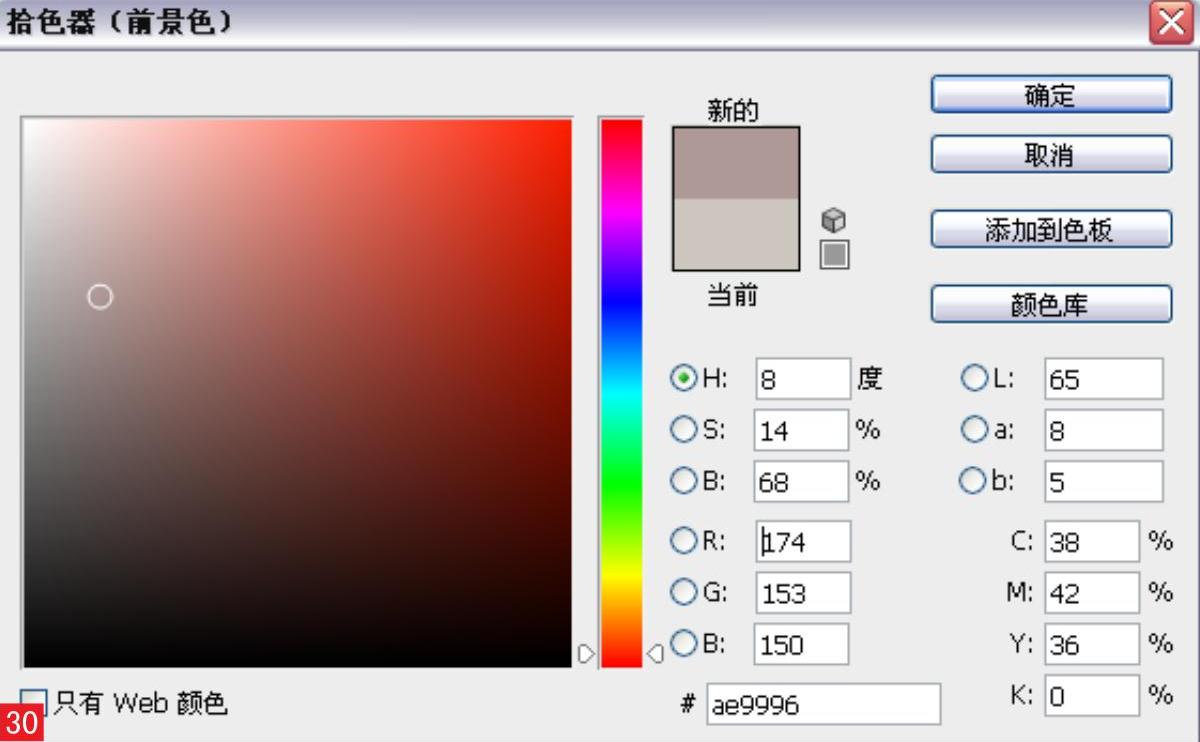
Task: Click inside the color saturation field
Action: pos(297,393)
